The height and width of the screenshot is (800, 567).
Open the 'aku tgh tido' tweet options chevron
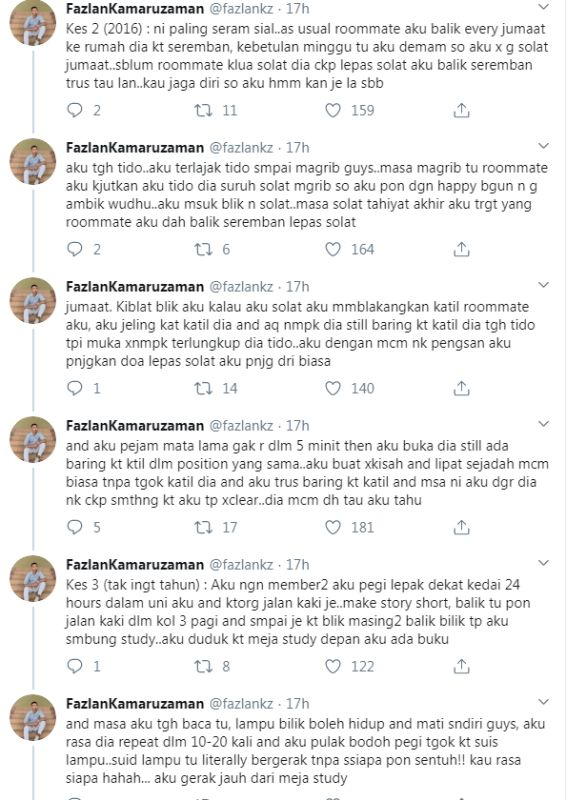(x=544, y=146)
